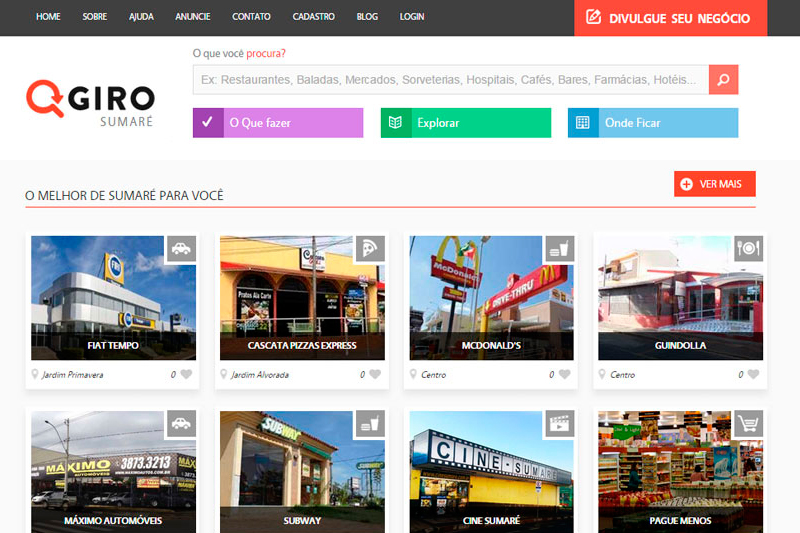This screenshot has width=800, height=533.
Task: Click the Ver Mais button
Action: click(714, 184)
